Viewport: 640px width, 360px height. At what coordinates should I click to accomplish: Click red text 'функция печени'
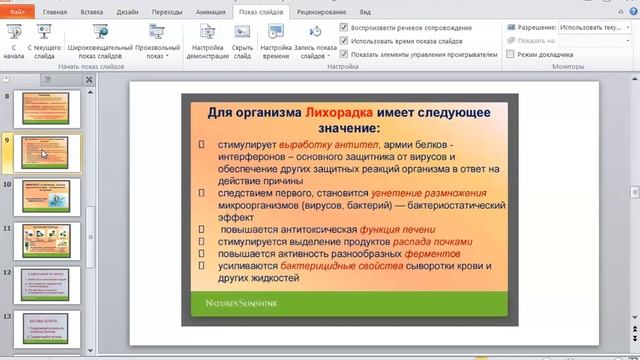point(397,229)
